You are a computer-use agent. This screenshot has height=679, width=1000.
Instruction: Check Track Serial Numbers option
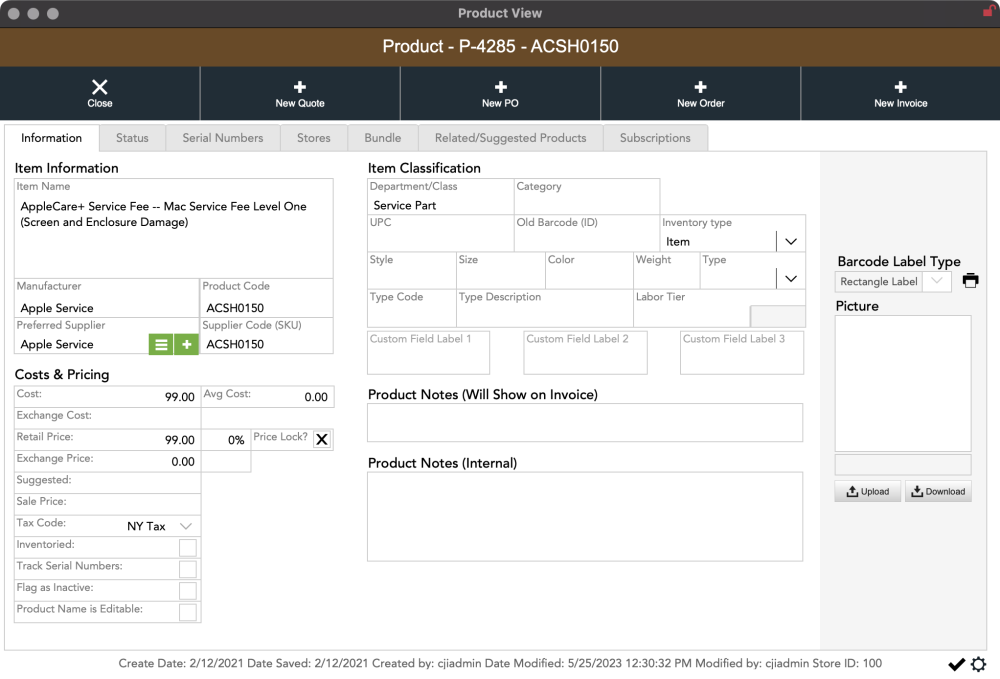[x=187, y=569]
